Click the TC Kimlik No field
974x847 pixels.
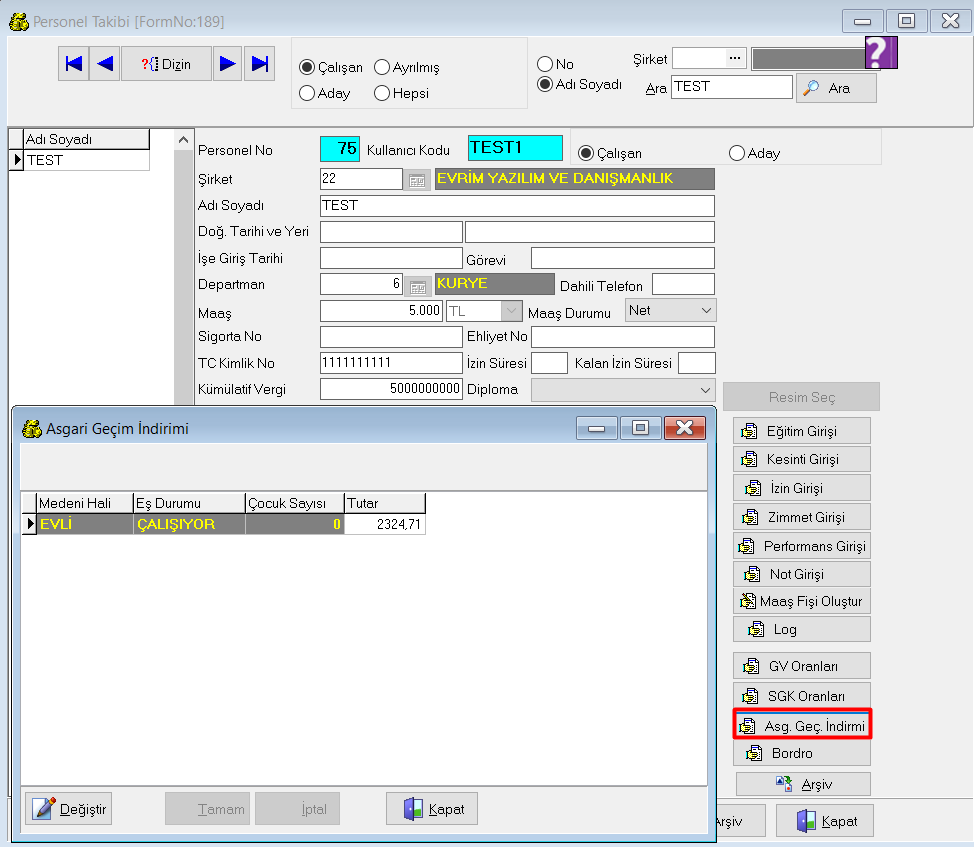[x=391, y=363]
